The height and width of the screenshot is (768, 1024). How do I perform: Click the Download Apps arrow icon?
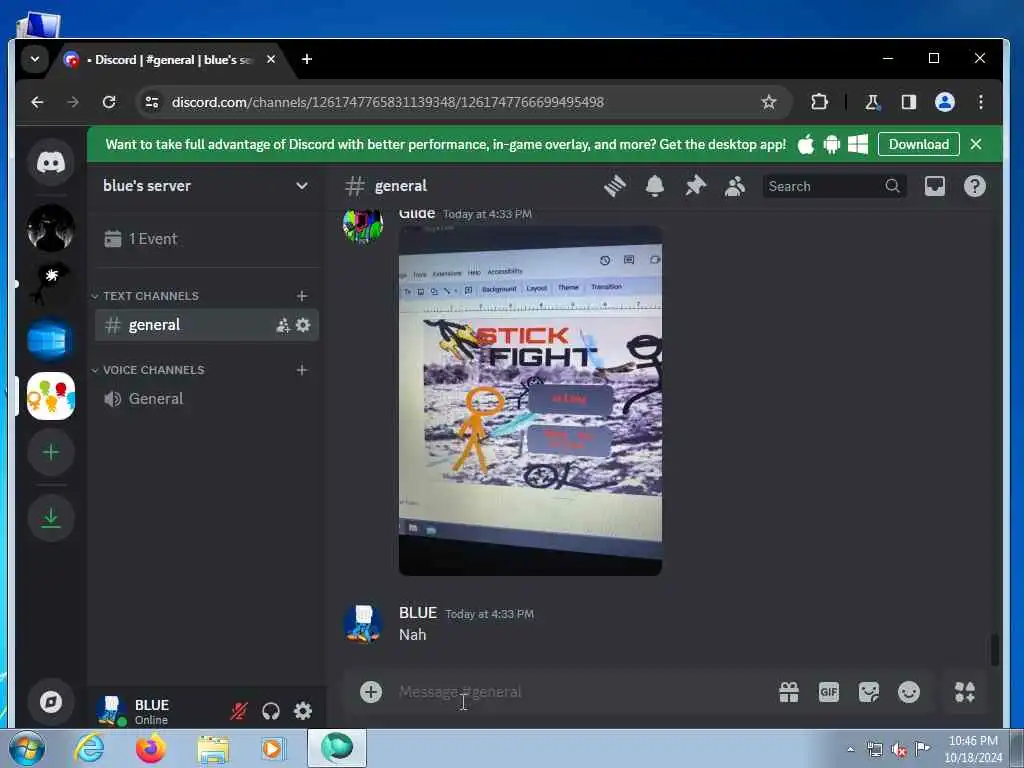[x=51, y=519]
